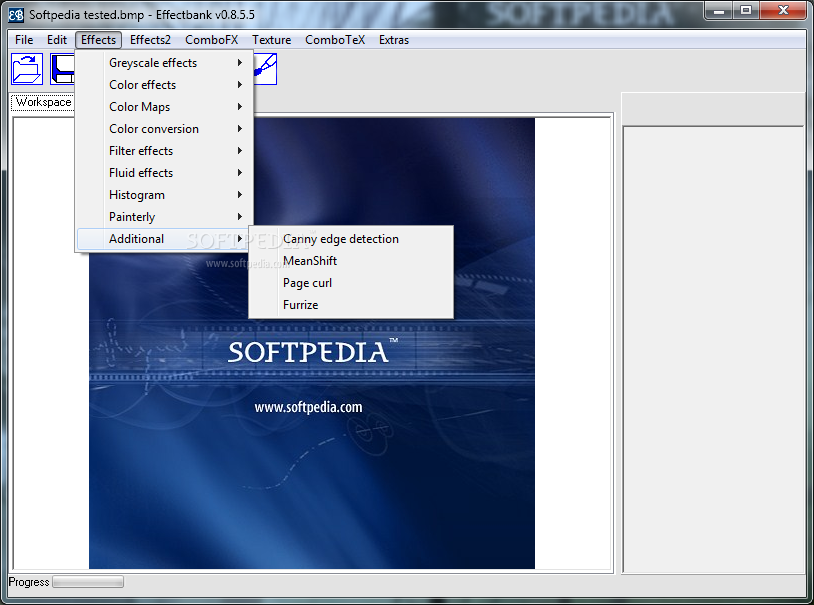The height and width of the screenshot is (605, 814).
Task: Open the Edit menu
Action: point(57,40)
